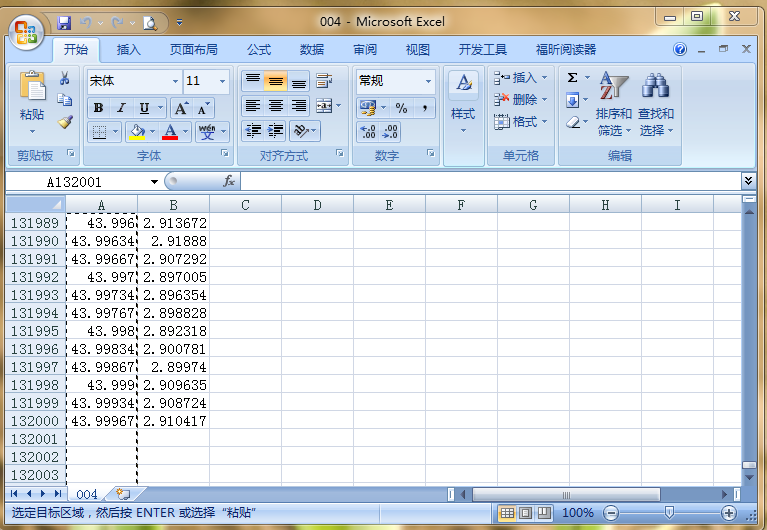767x530 pixels.
Task: Click the Name Box showing A132001
Action: (74, 182)
